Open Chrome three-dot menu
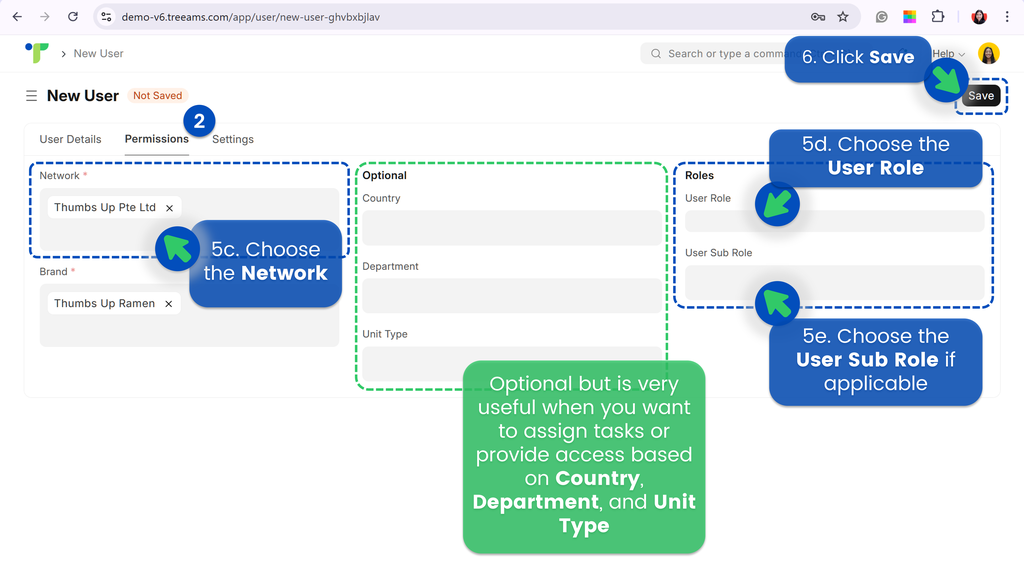Screen dimensions: 1024x569 [x=1007, y=17]
